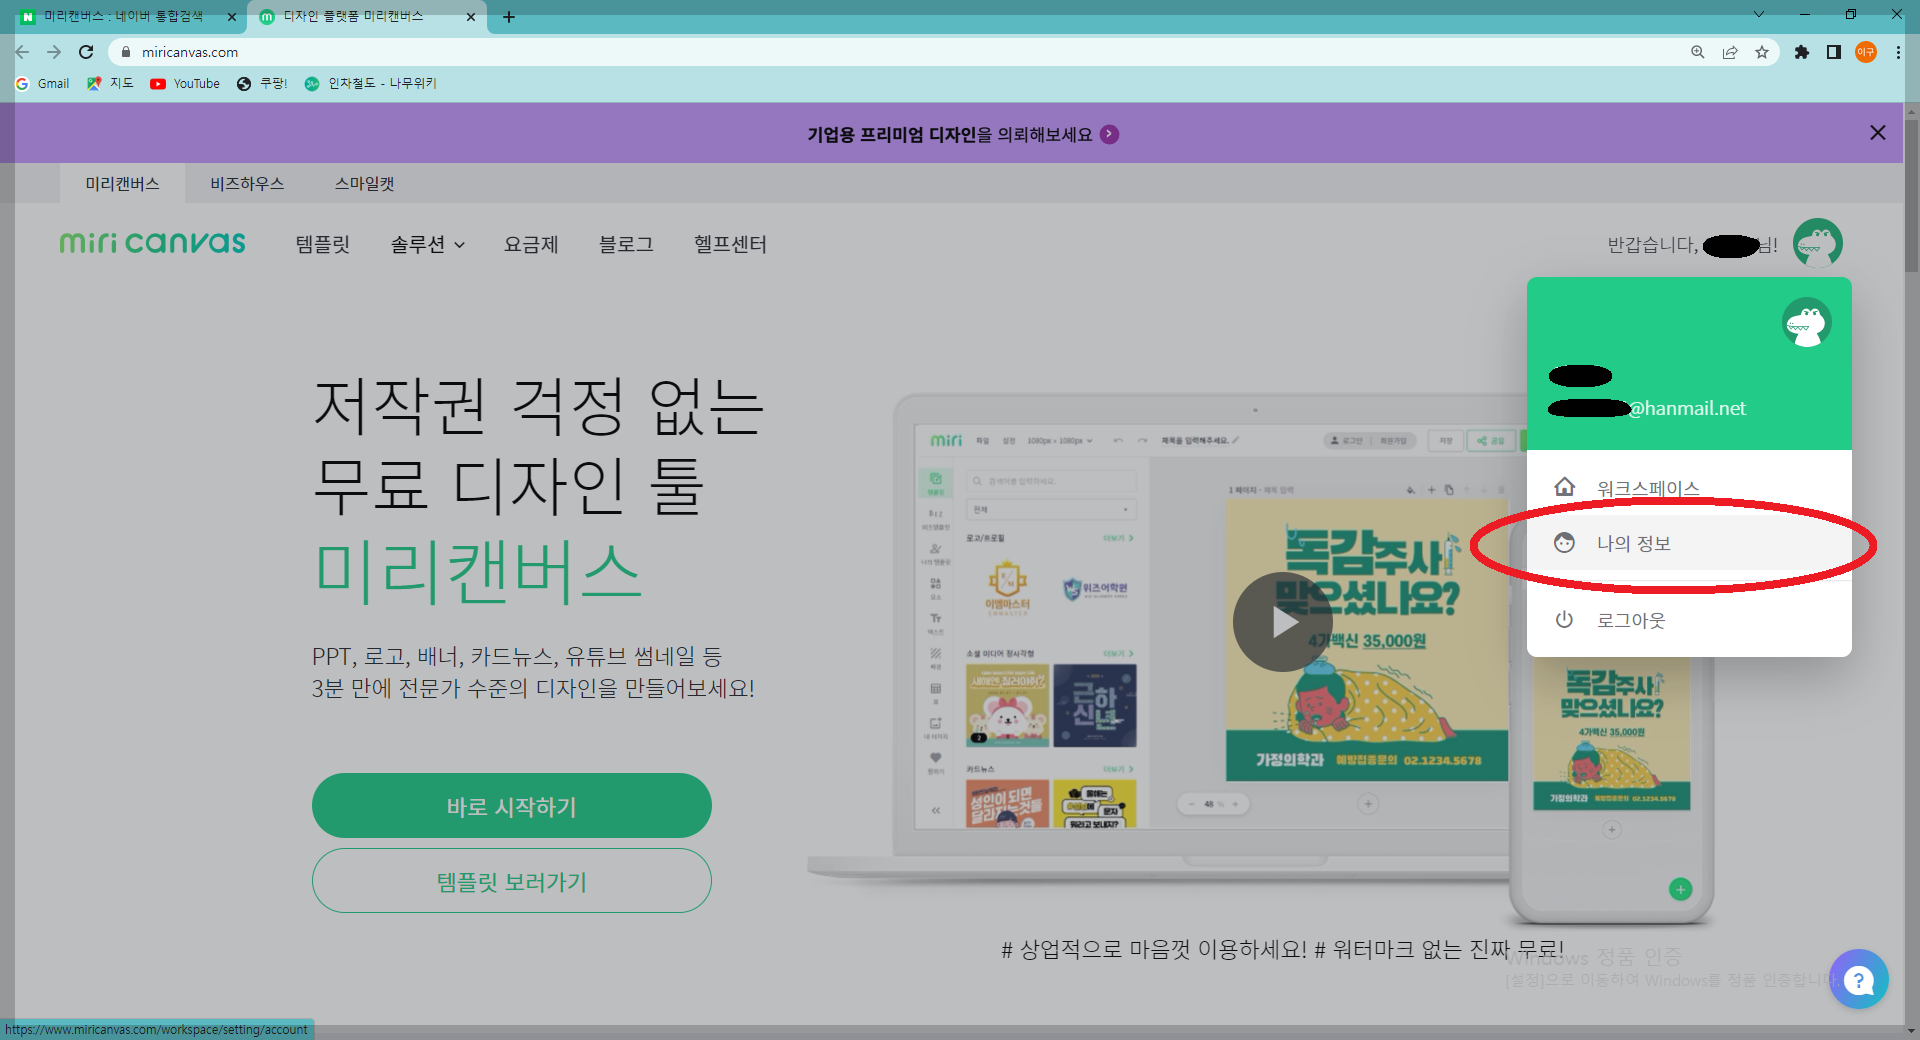Screen dimensions: 1920x1040
Task: Switch to 스마일캣 service tab
Action: 364,183
